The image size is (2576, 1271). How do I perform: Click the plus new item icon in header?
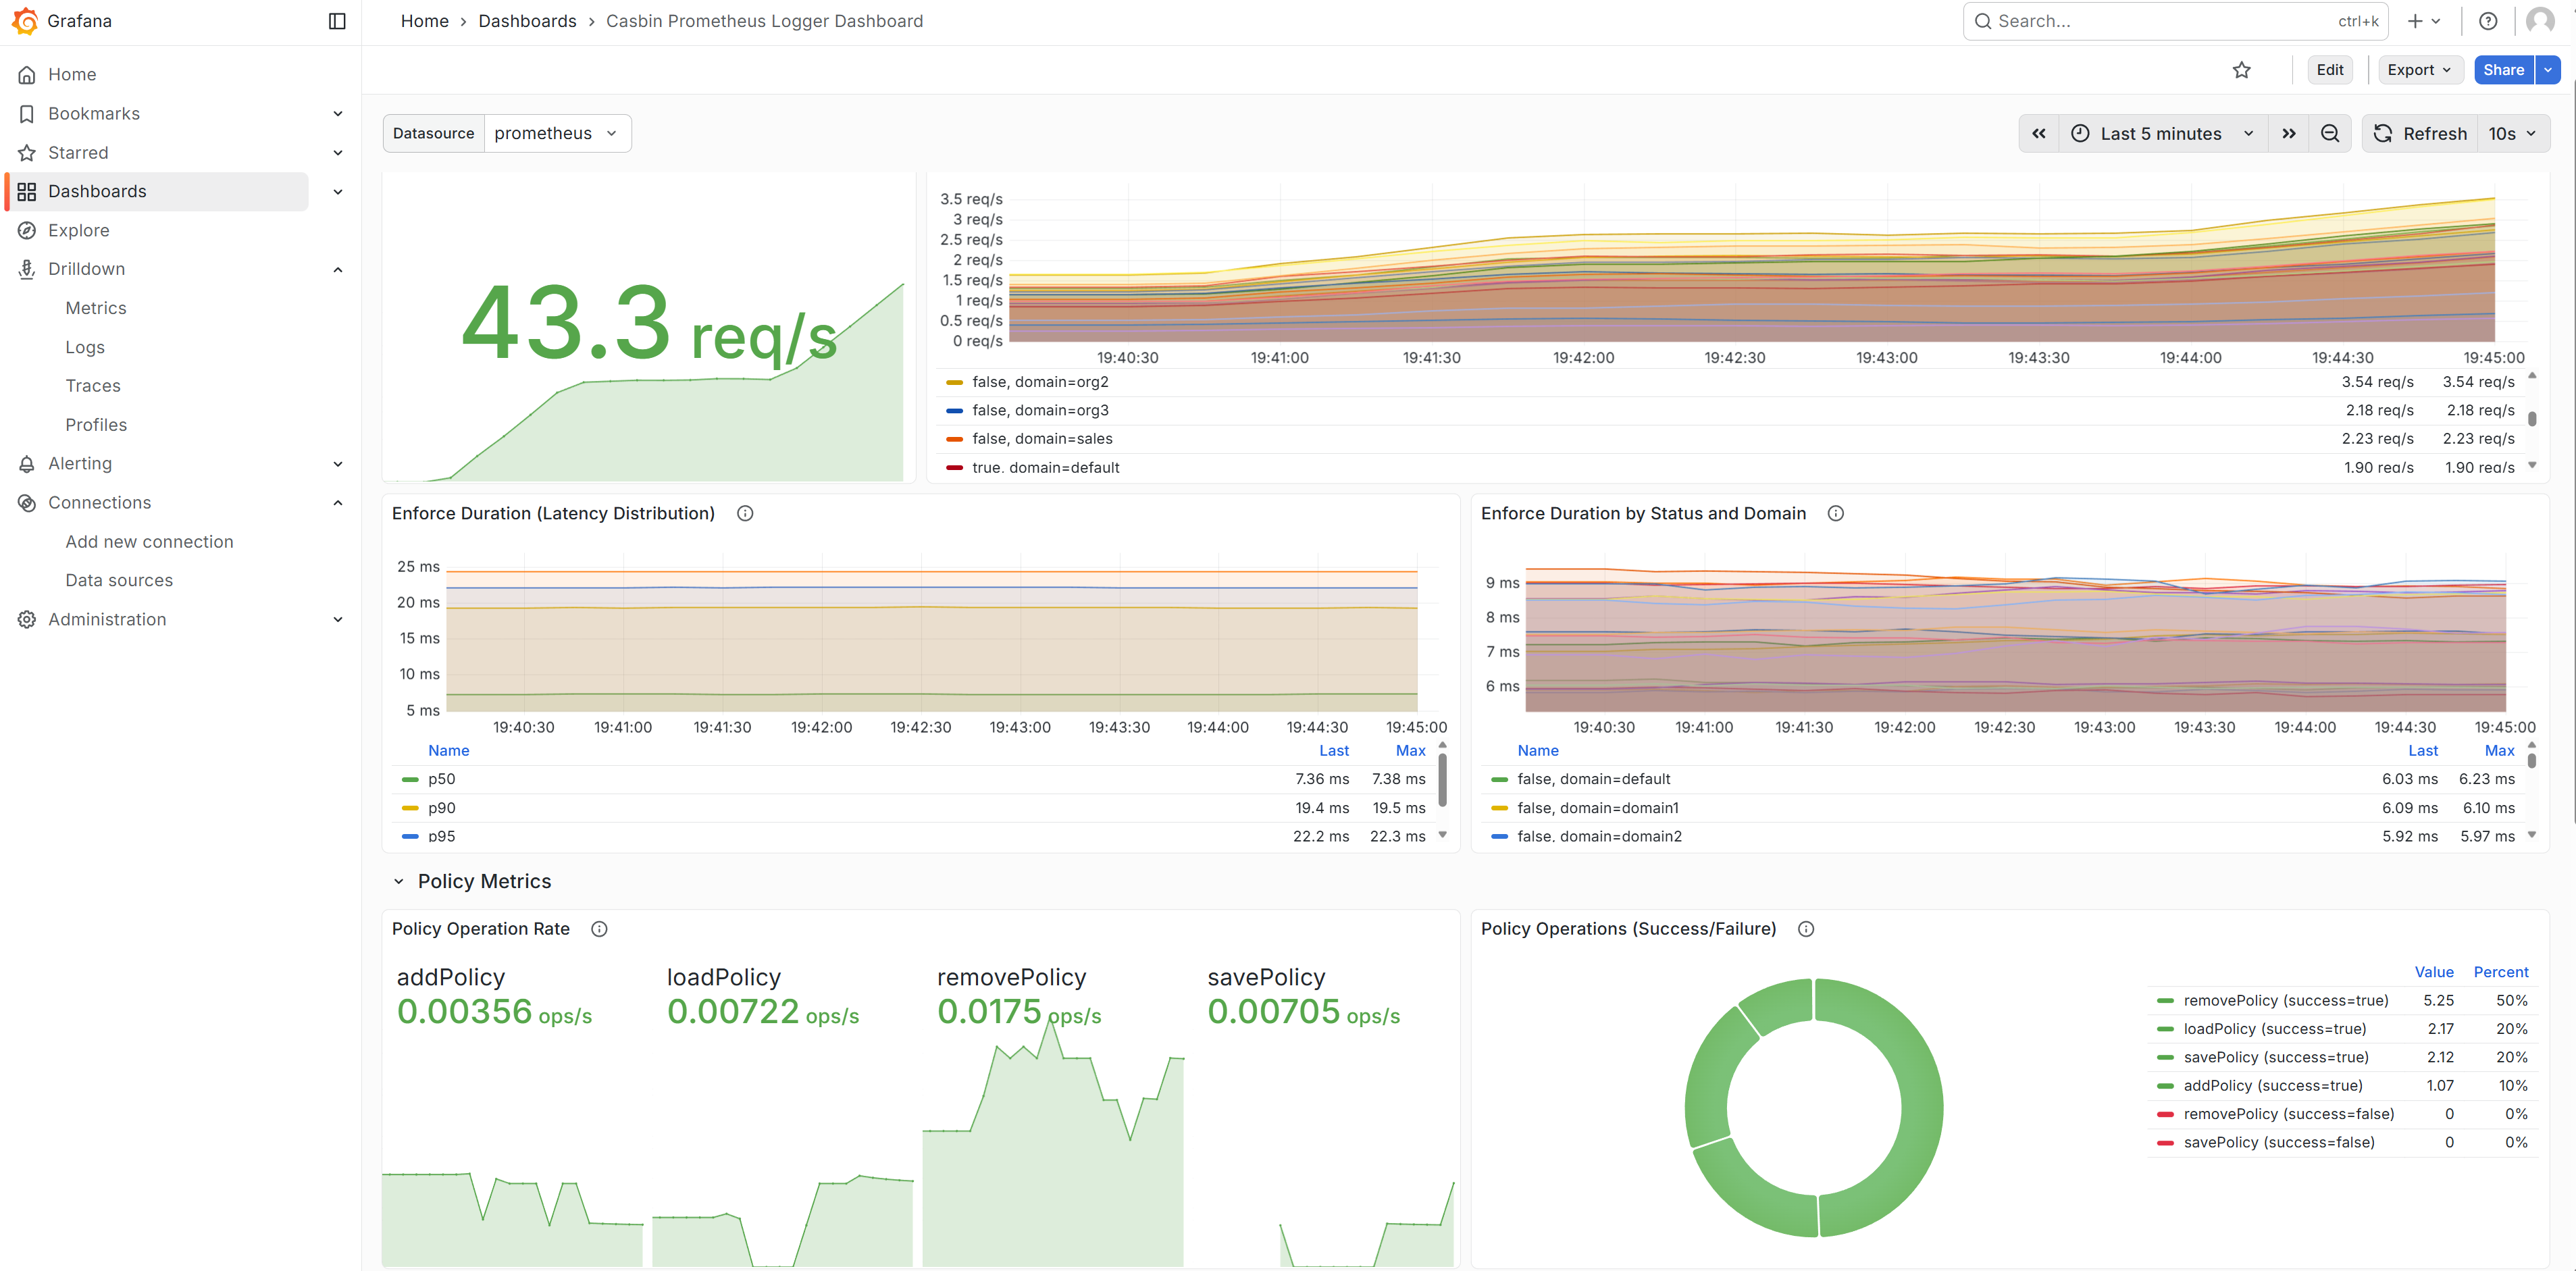2415,21
